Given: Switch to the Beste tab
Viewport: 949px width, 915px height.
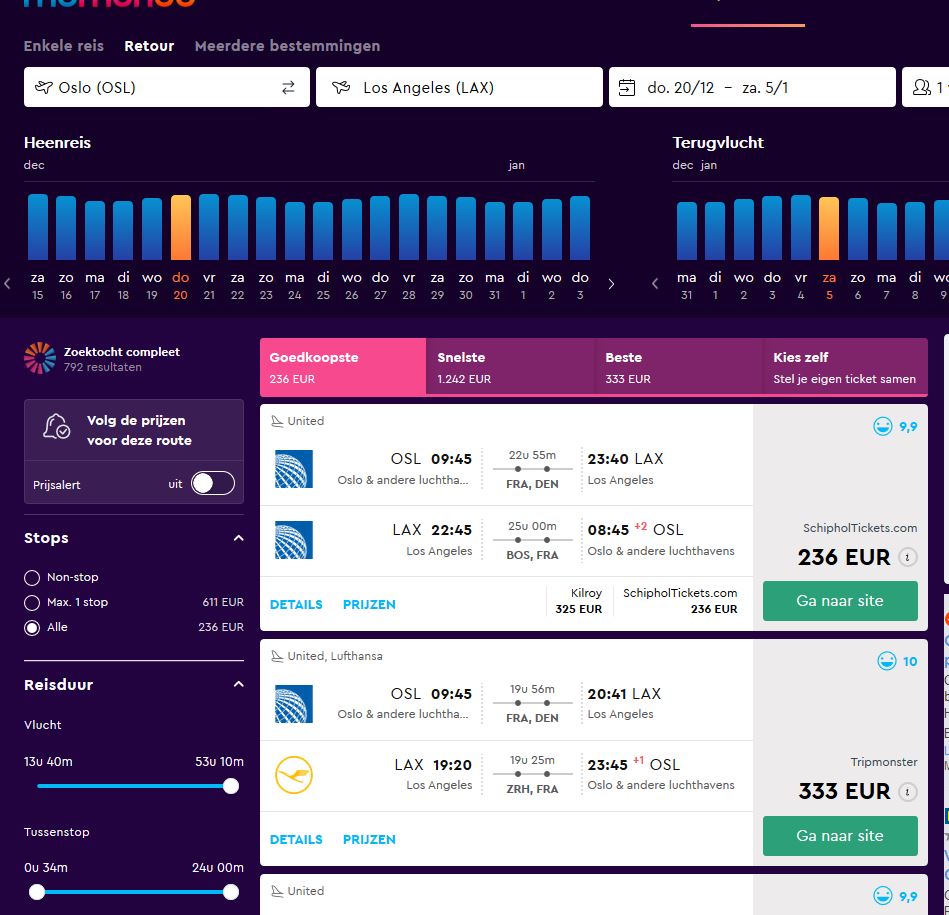Looking at the screenshot, I should pyautogui.click(x=678, y=367).
